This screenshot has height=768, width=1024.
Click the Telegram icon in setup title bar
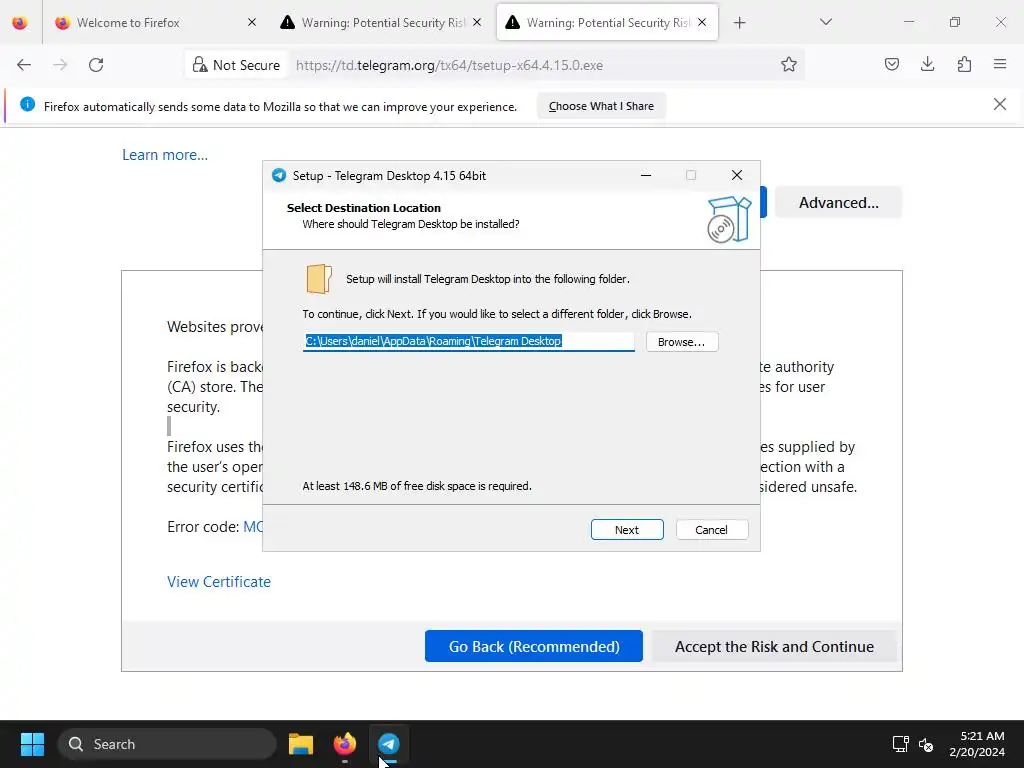[279, 175]
